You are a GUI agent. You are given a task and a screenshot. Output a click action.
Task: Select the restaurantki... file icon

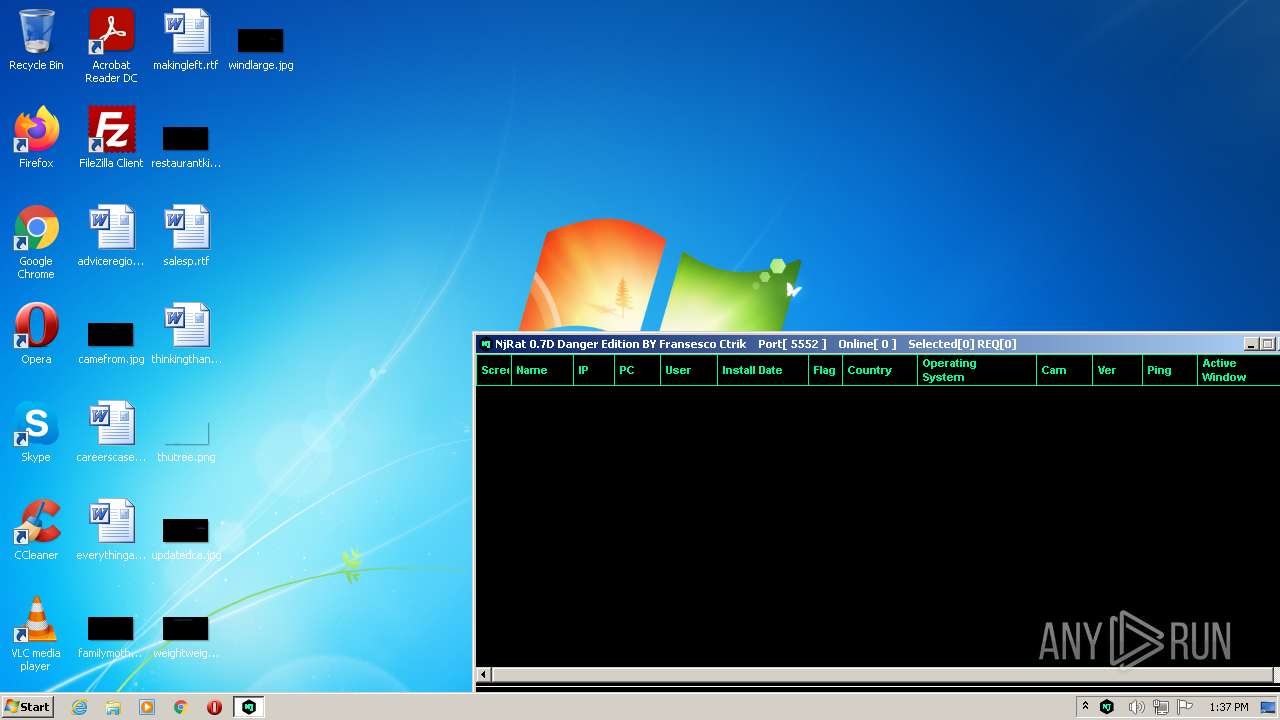[x=186, y=145]
